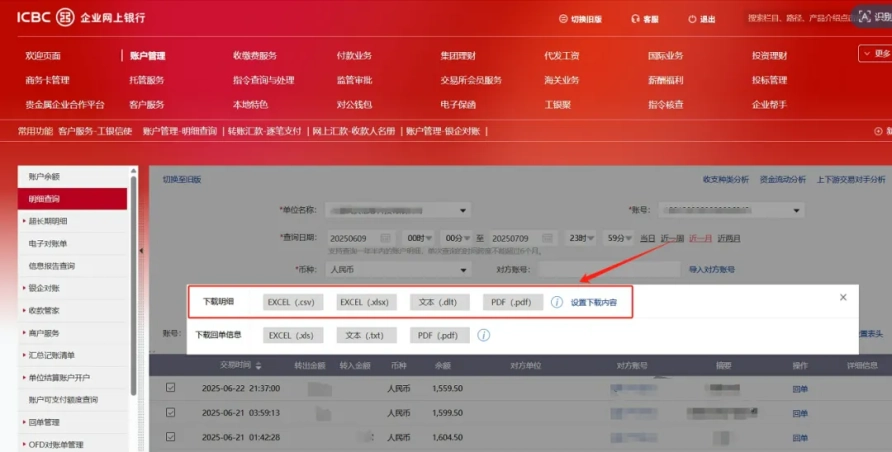Open 资金流动分析 link
The image size is (892, 452).
coord(783,179)
